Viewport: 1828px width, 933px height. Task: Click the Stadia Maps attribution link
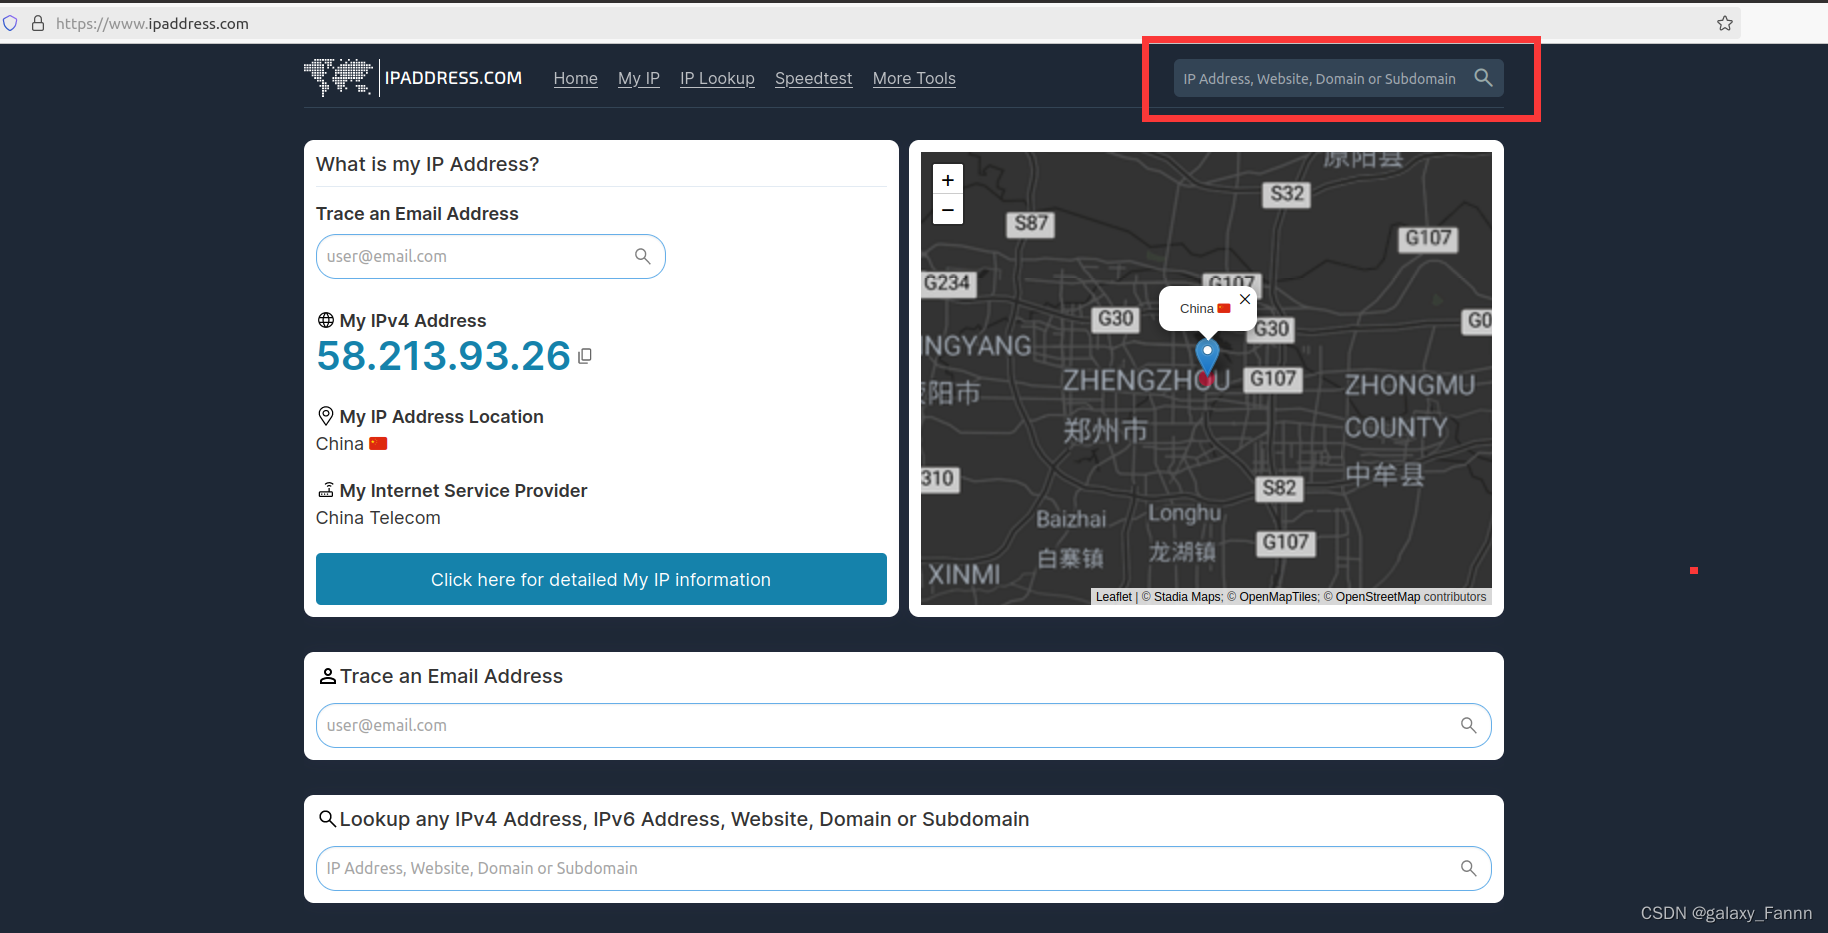(x=1187, y=597)
